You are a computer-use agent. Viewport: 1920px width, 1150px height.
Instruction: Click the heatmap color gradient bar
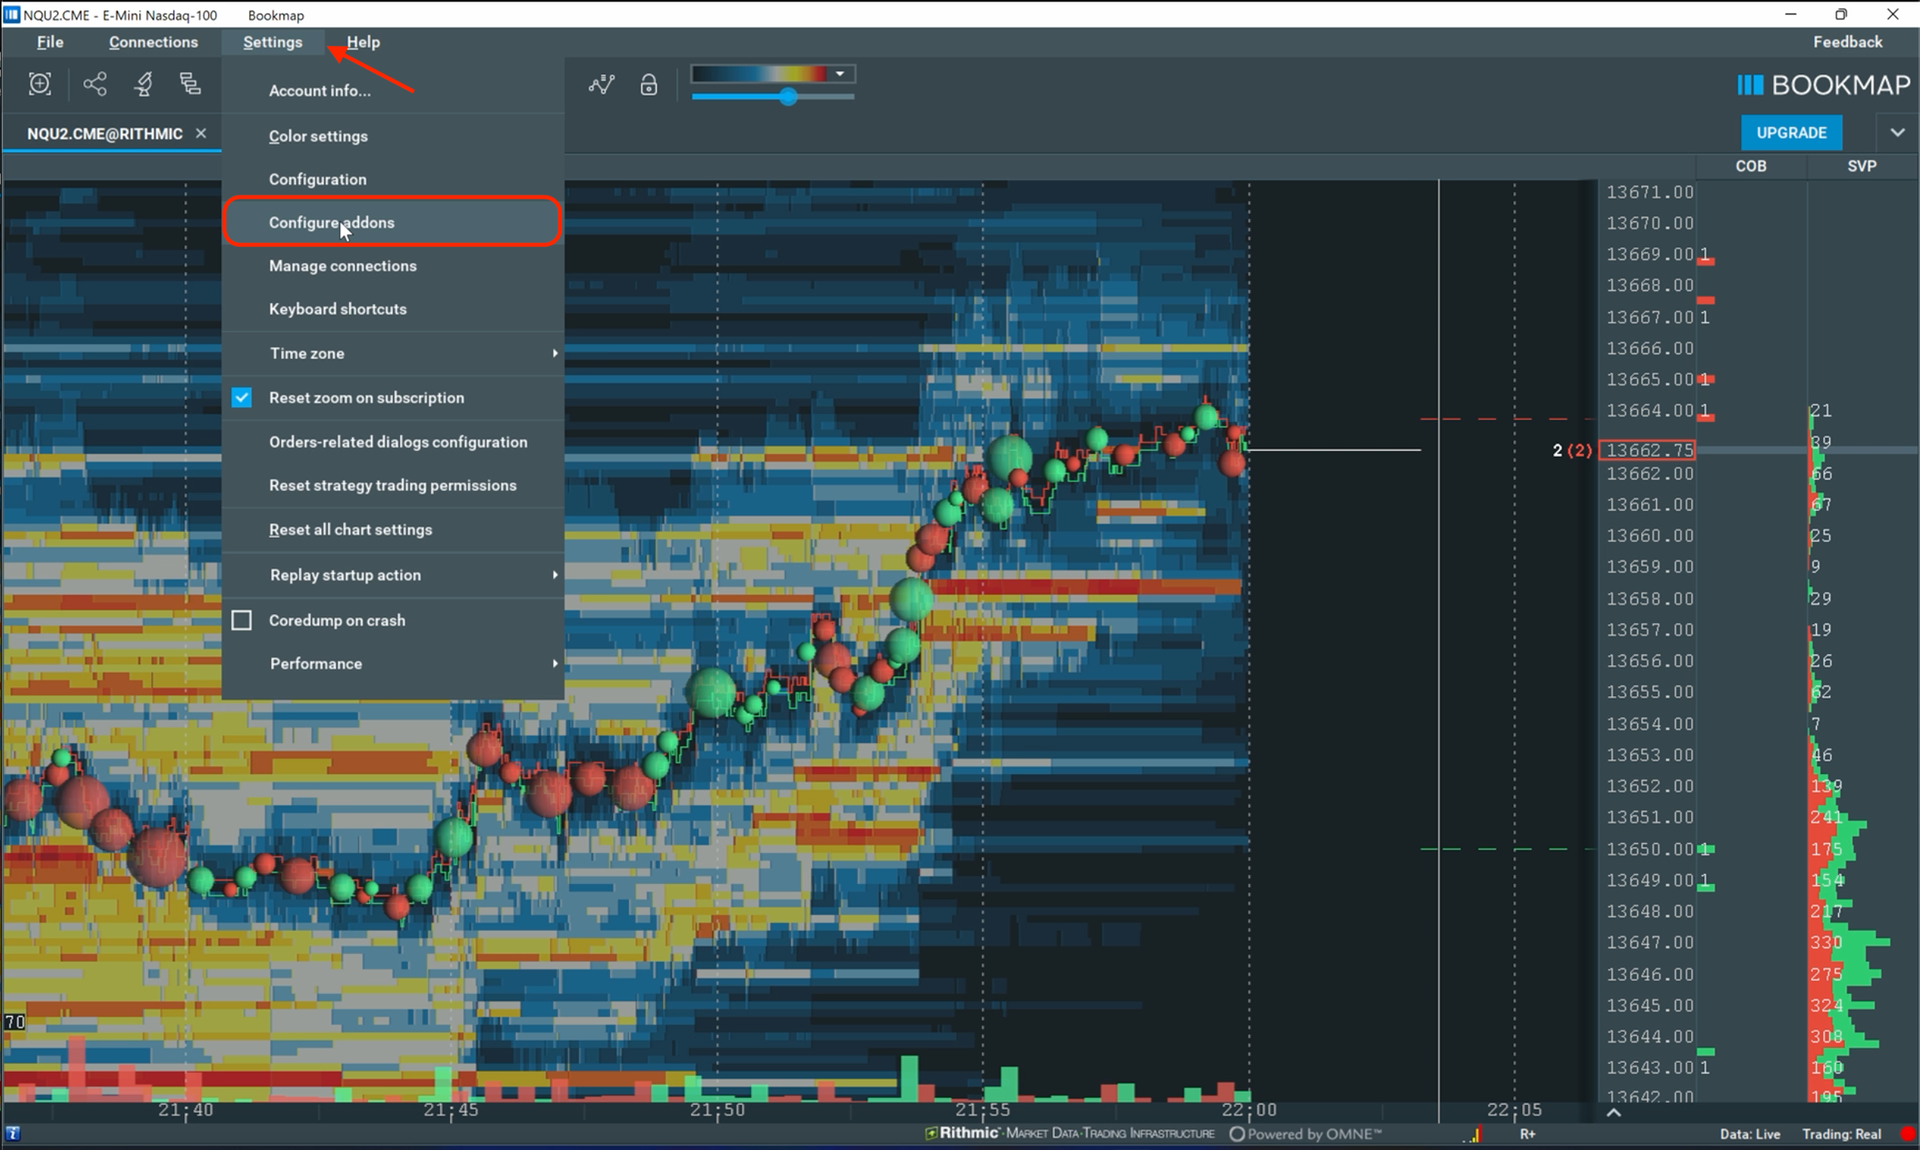[x=760, y=74]
